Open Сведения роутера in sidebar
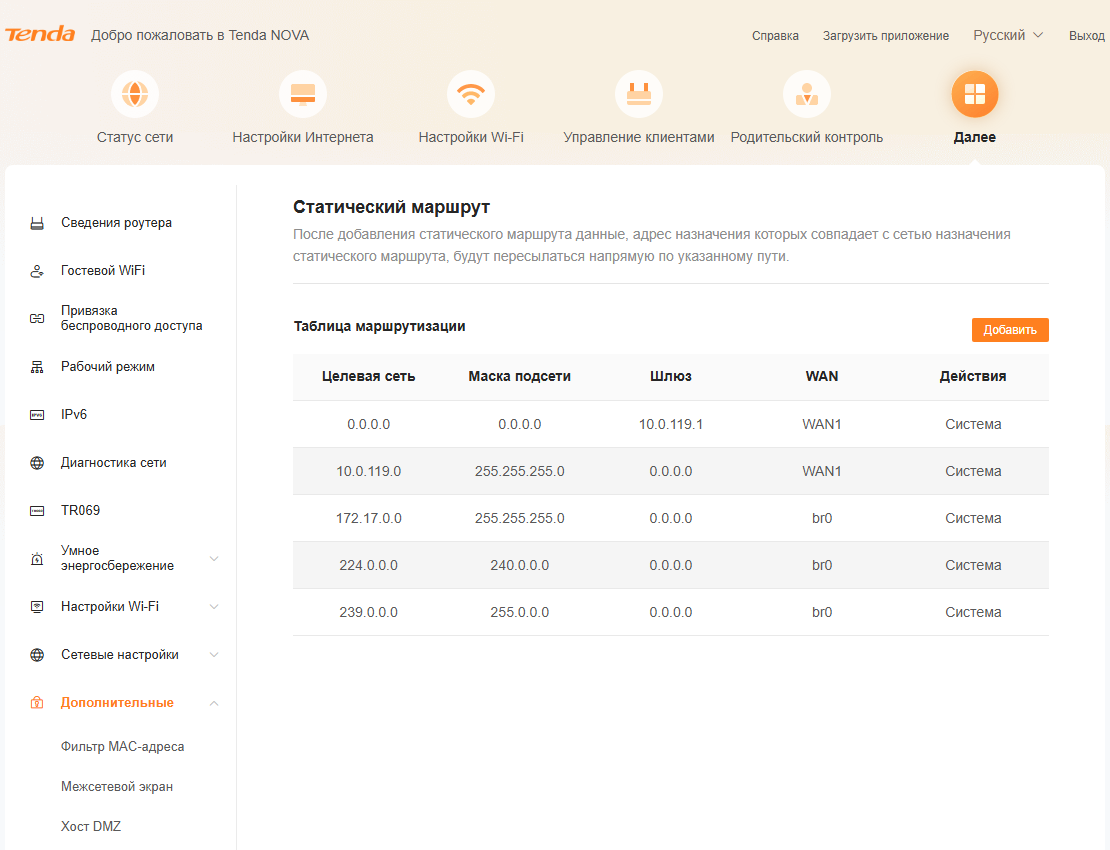The width and height of the screenshot is (1110, 850). click(116, 223)
